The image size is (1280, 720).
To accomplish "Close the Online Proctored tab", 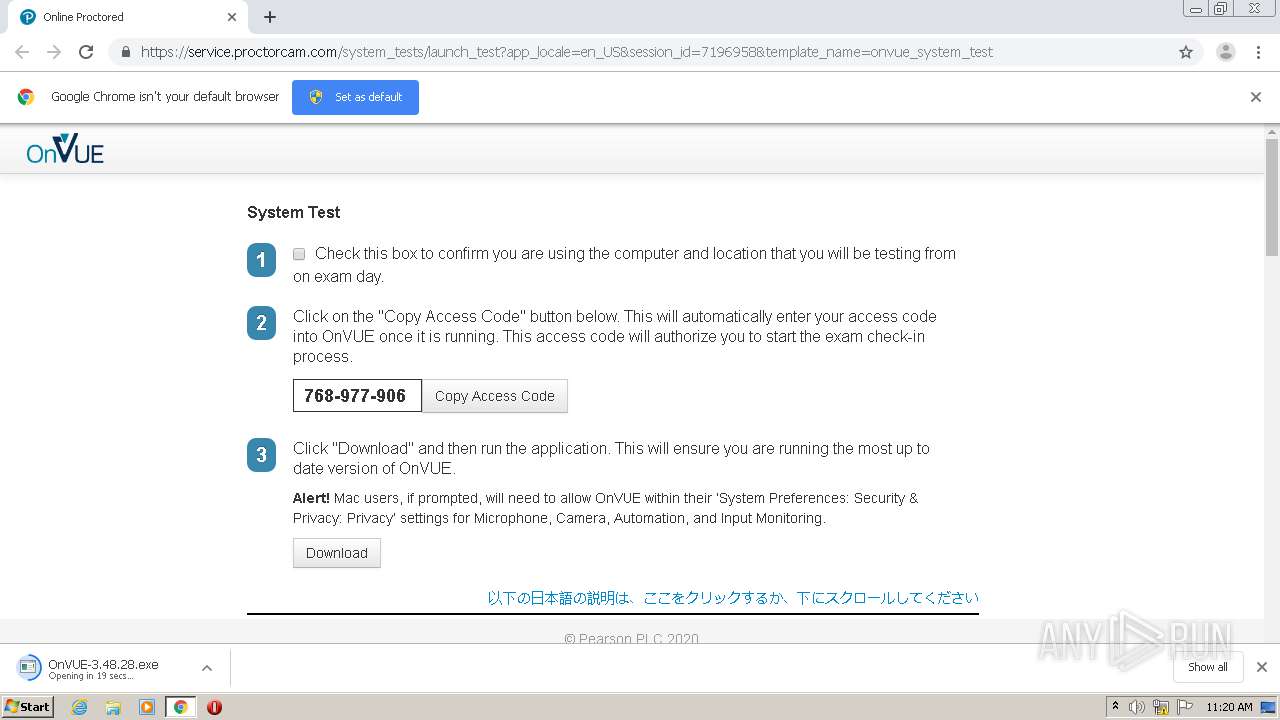I will 232,17.
